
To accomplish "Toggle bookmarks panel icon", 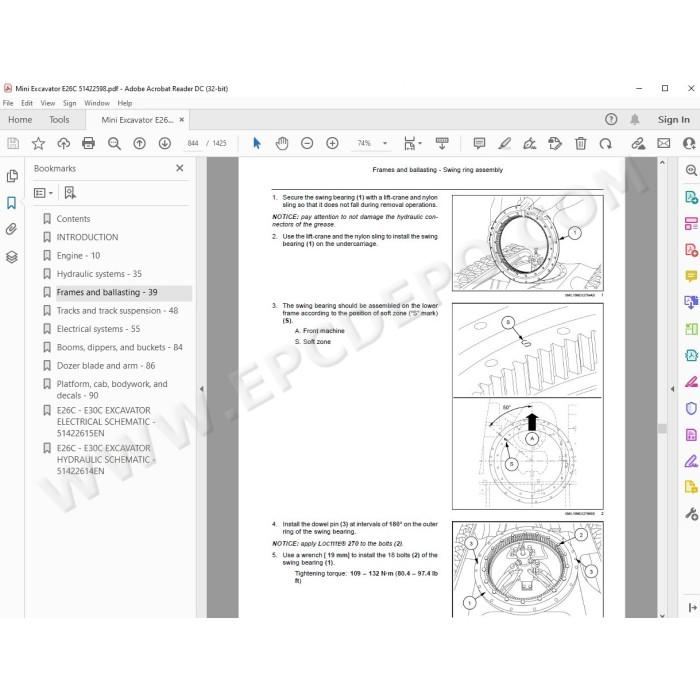I will coord(12,203).
